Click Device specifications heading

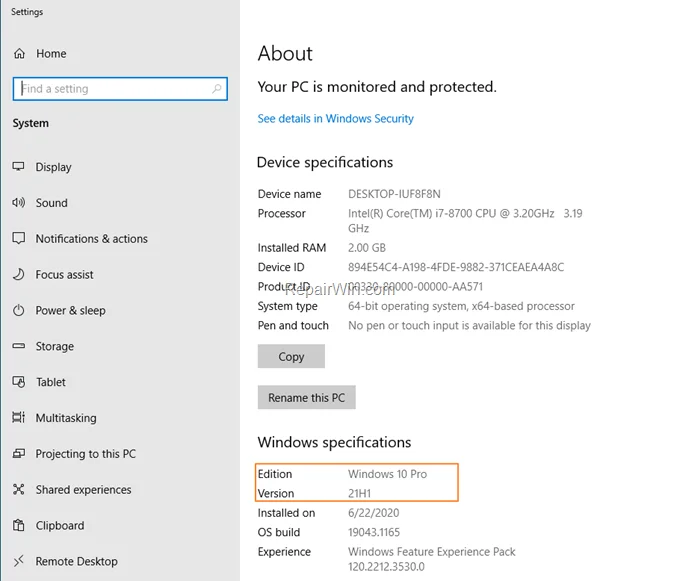coord(325,162)
